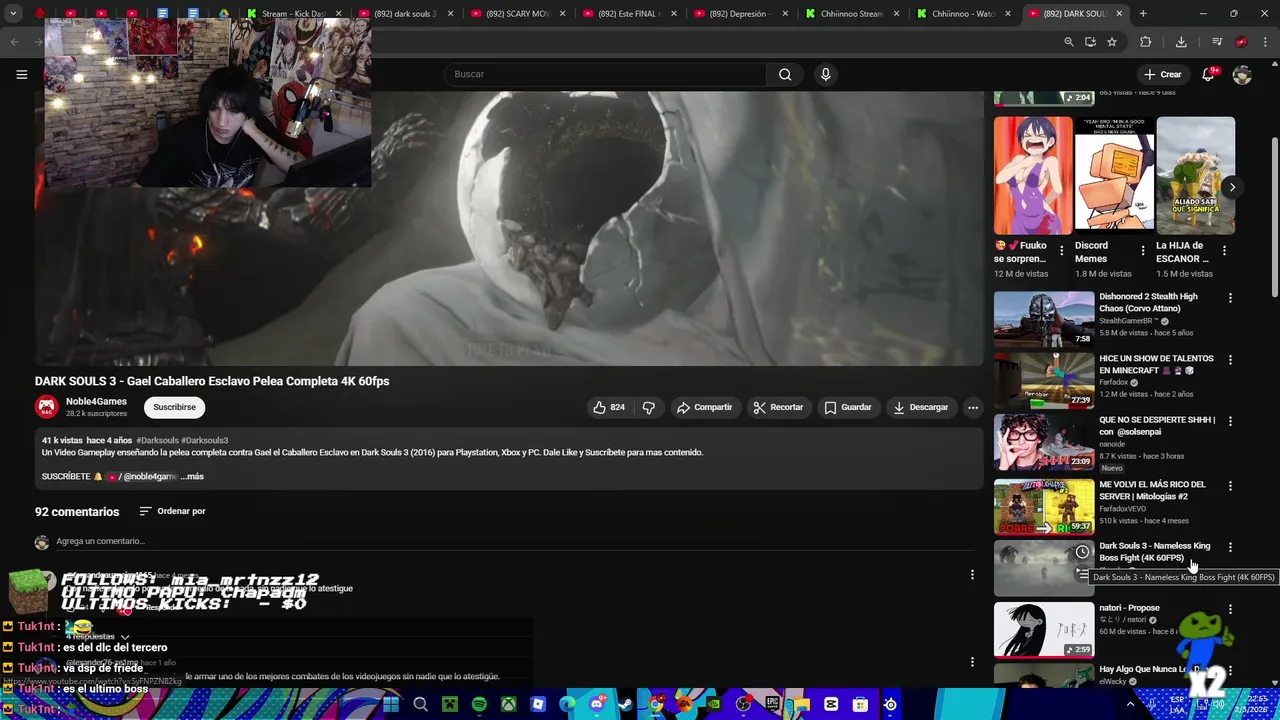Open the Windows Start button
The image size is (1280, 720).
[391, 704]
